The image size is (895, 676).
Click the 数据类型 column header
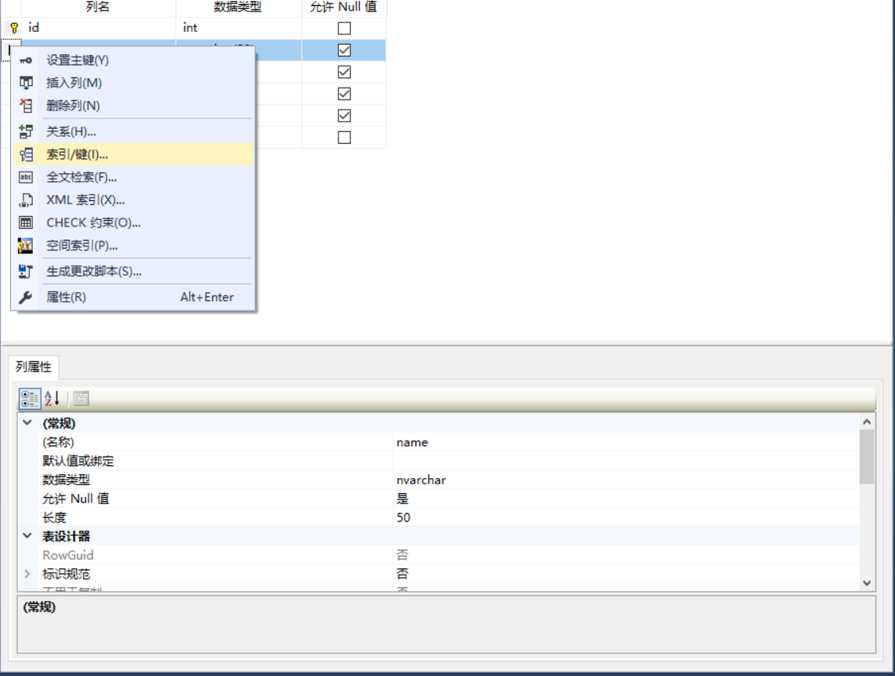239,7
